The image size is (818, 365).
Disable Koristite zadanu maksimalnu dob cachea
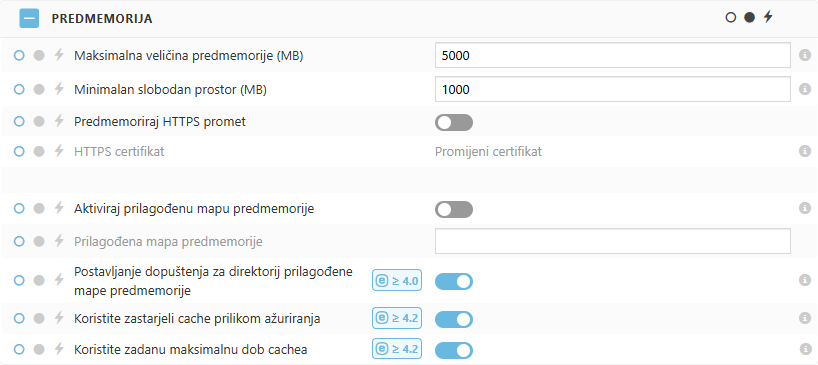454,350
